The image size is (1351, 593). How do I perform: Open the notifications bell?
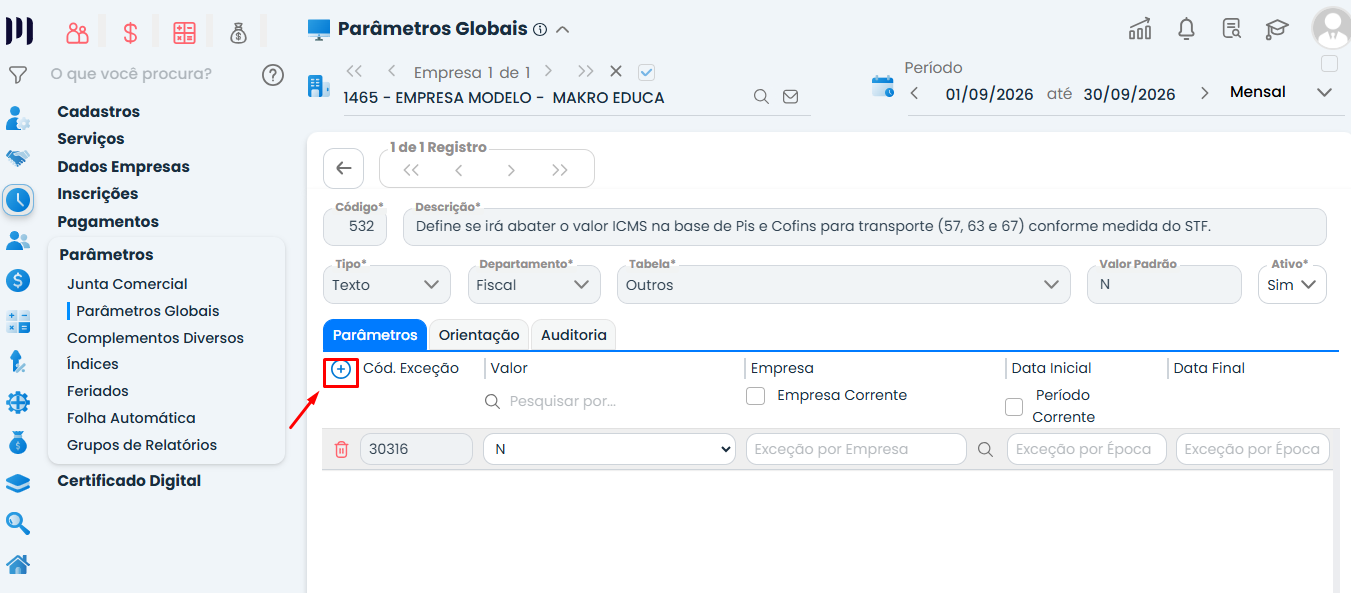coord(1186,29)
